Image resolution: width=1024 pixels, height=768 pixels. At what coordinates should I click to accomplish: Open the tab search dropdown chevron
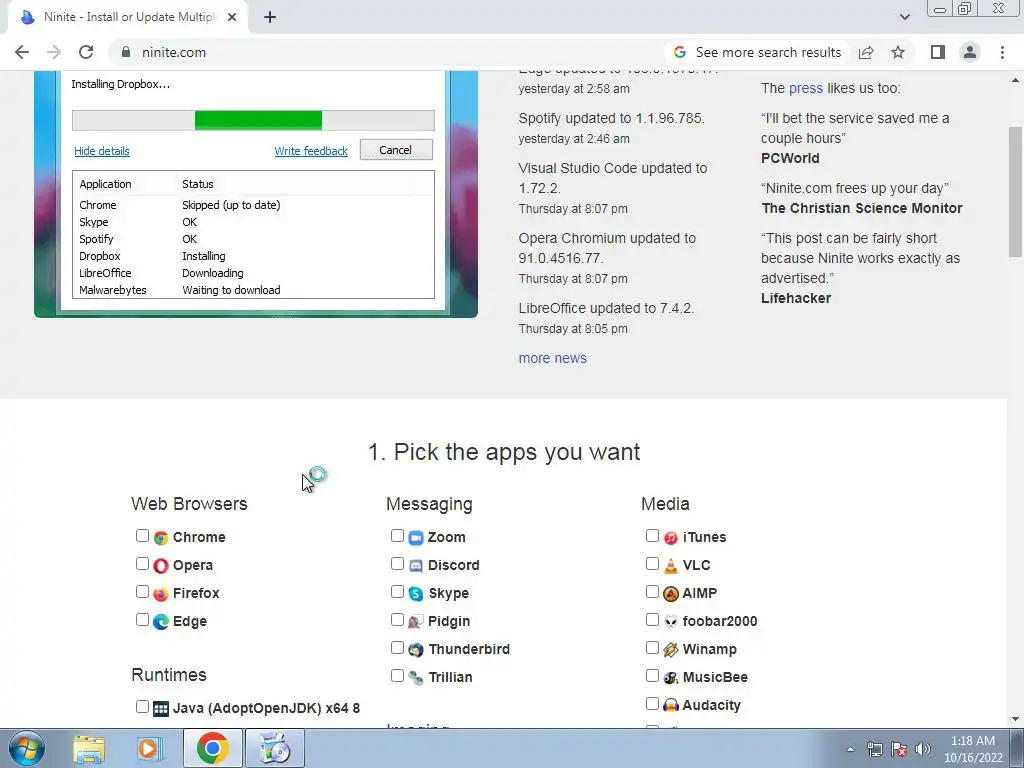904,17
